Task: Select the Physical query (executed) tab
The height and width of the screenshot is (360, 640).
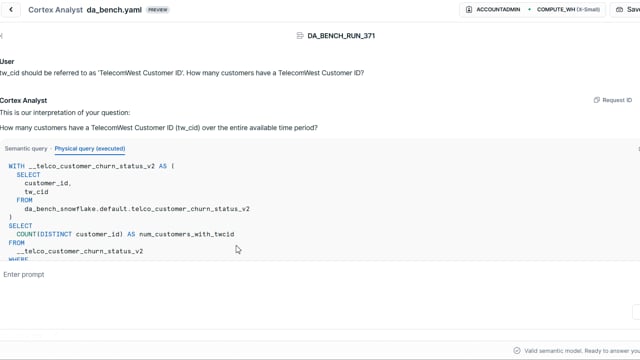Action: 90,149
